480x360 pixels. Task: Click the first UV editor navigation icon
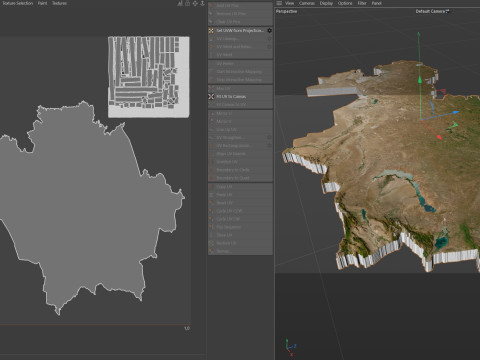180,3
